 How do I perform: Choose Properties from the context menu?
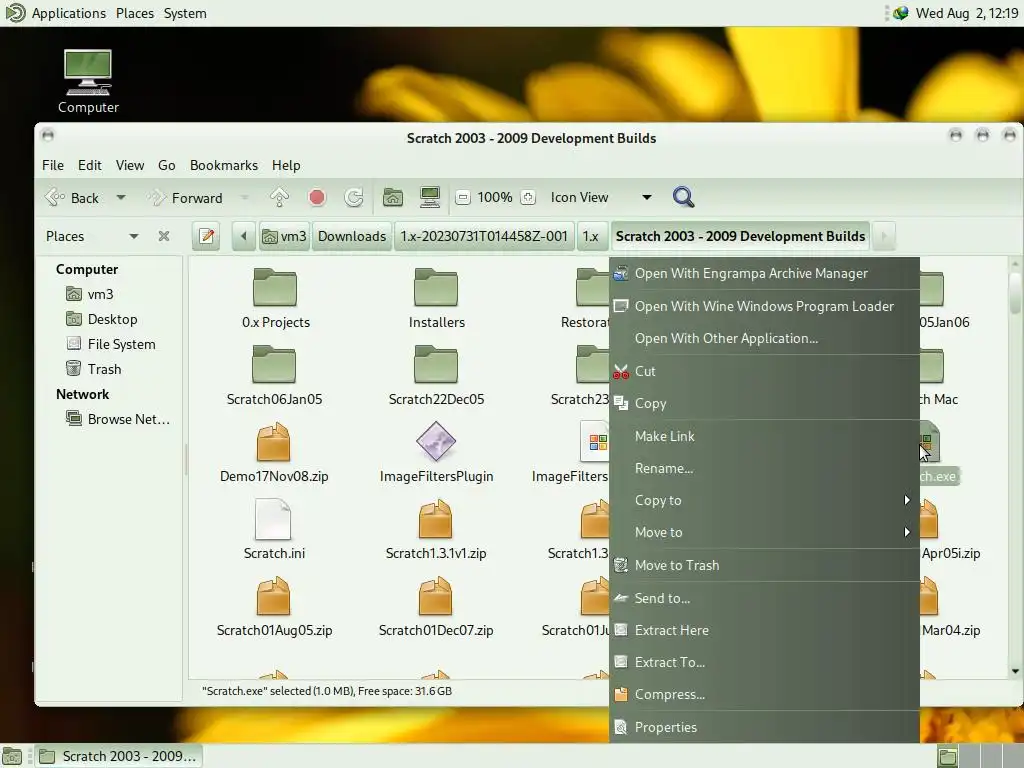tap(764, 727)
